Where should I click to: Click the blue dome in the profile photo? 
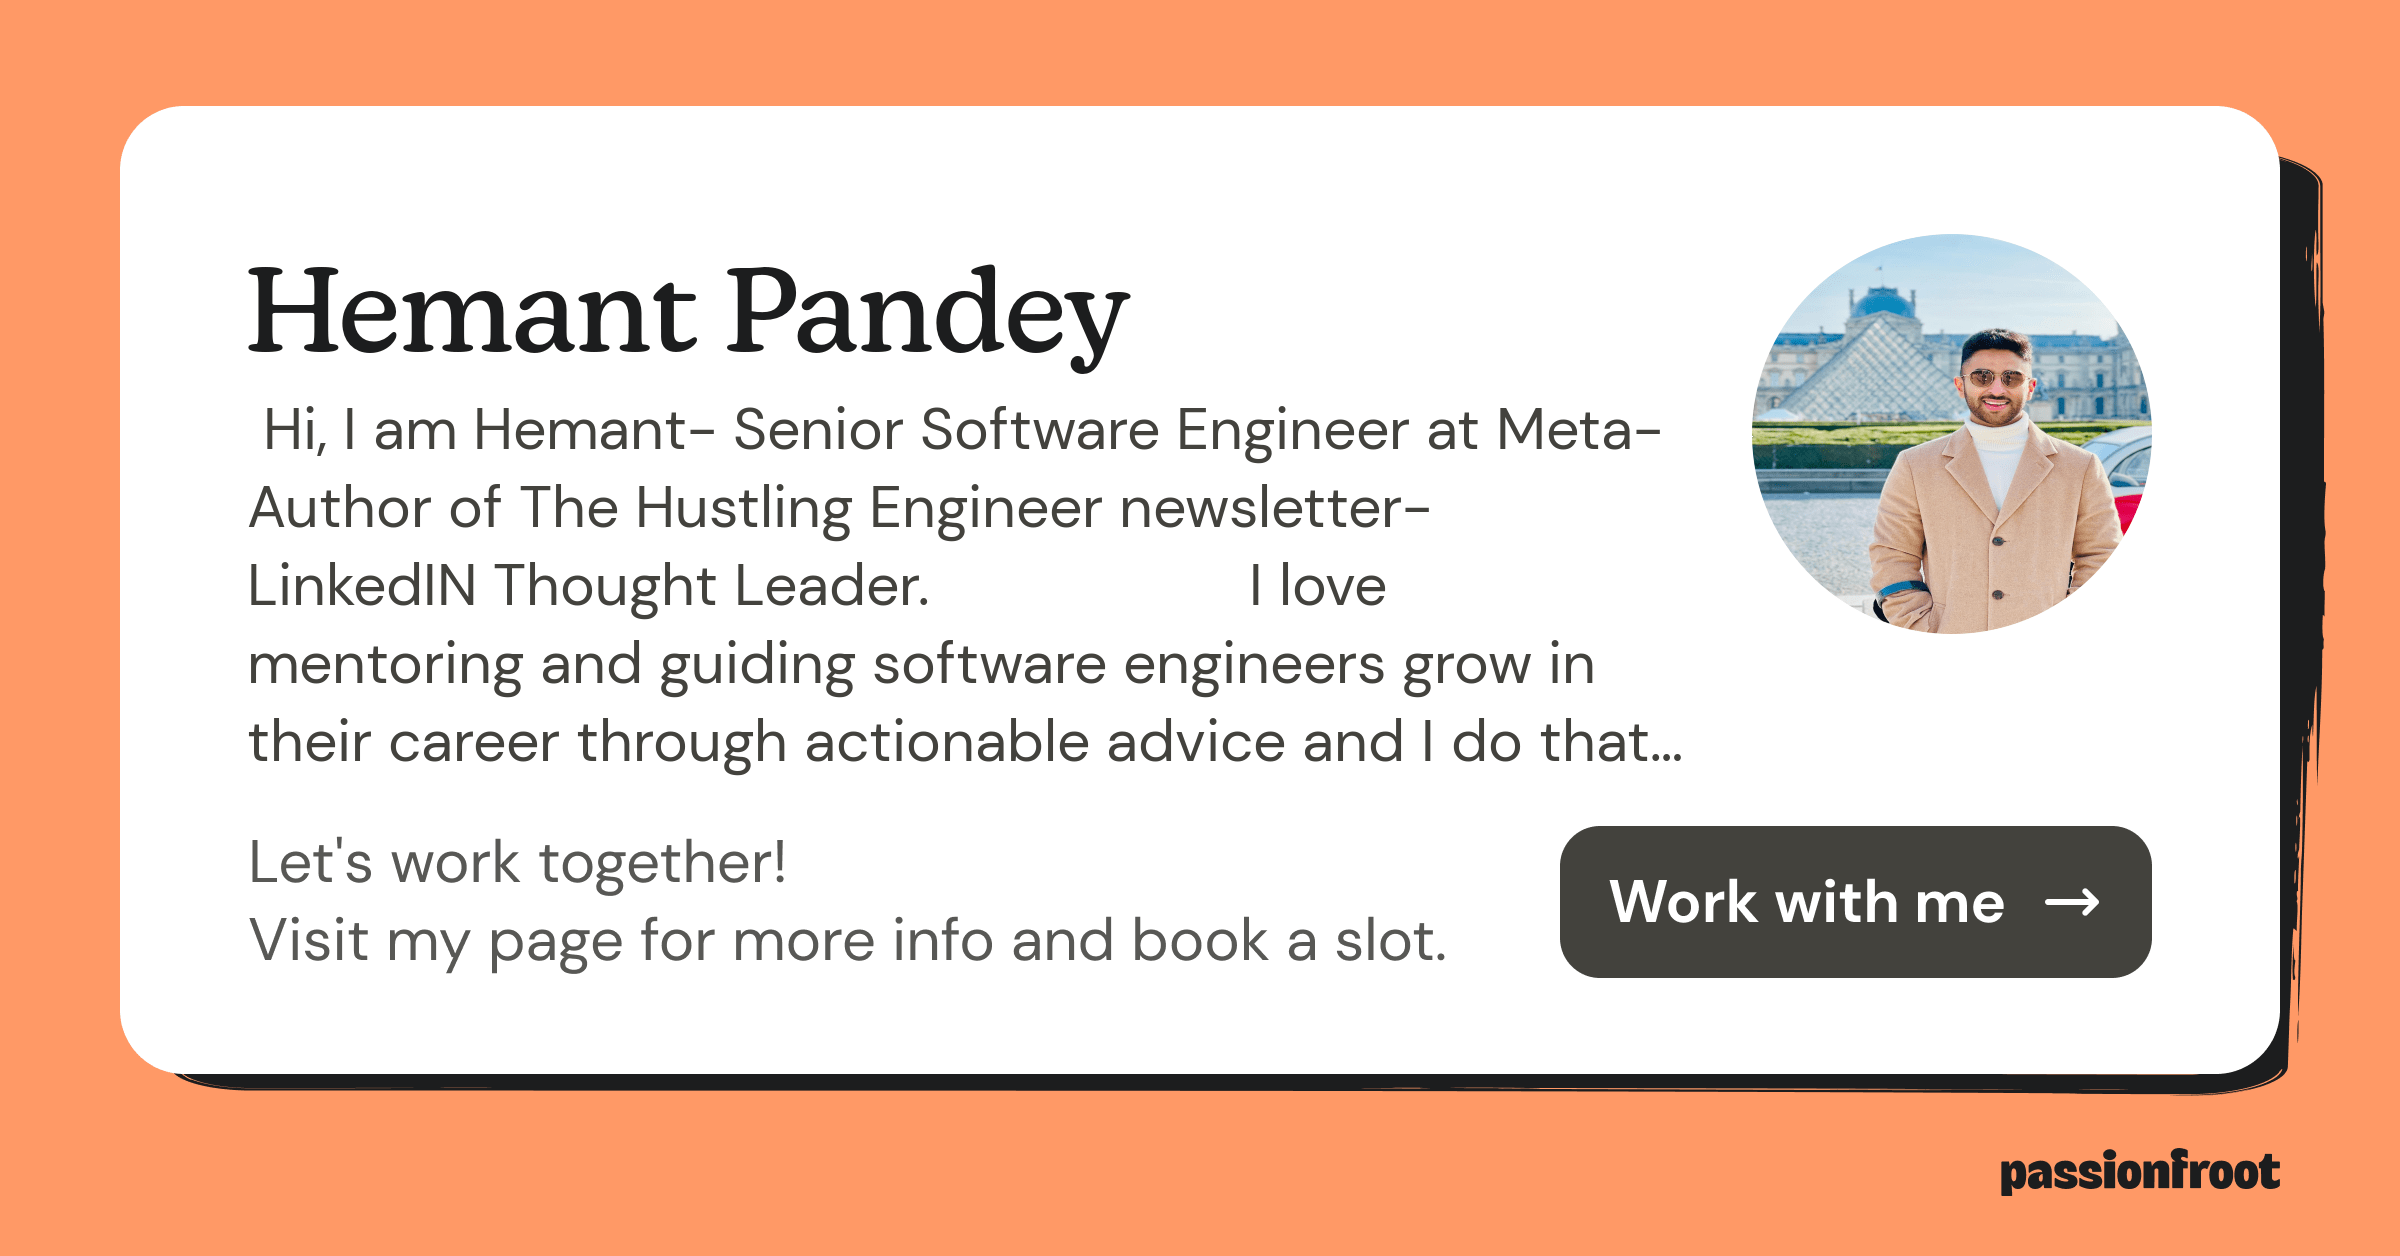click(x=1882, y=300)
